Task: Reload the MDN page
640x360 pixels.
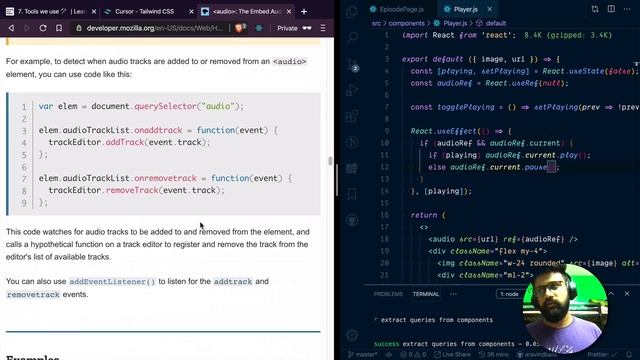Action: point(43,28)
